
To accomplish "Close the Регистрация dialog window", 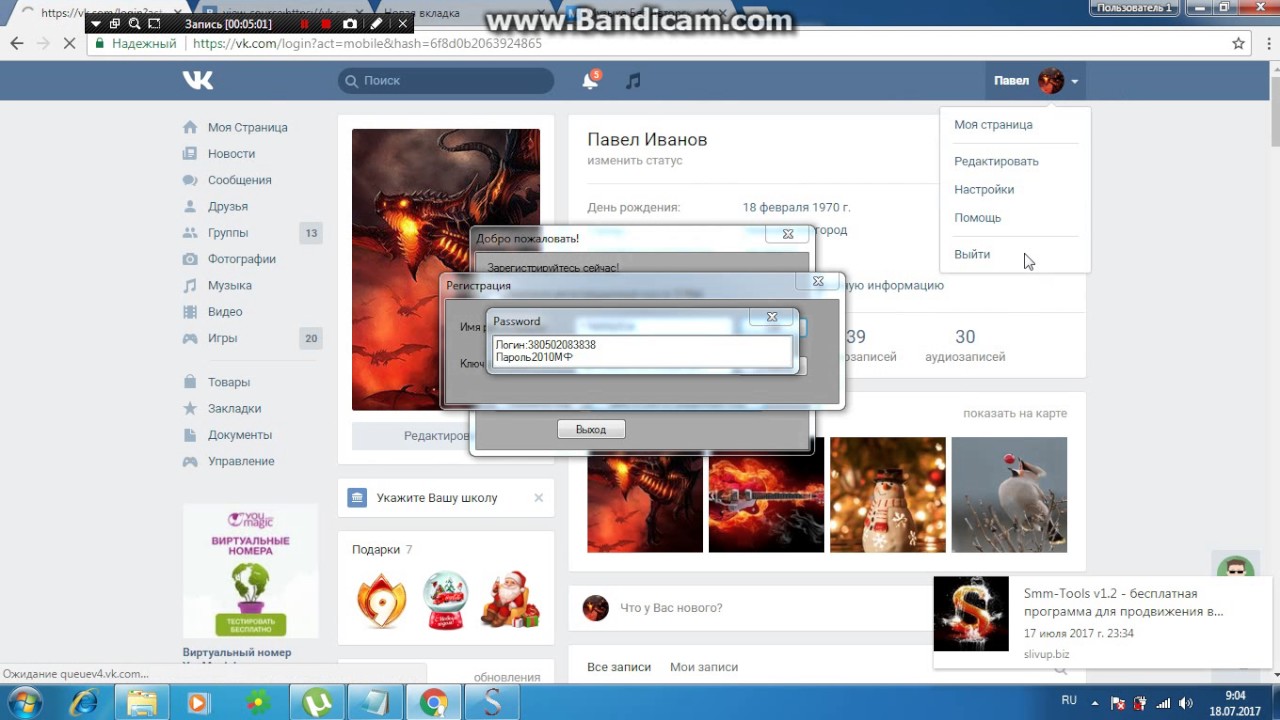I will (x=818, y=282).
